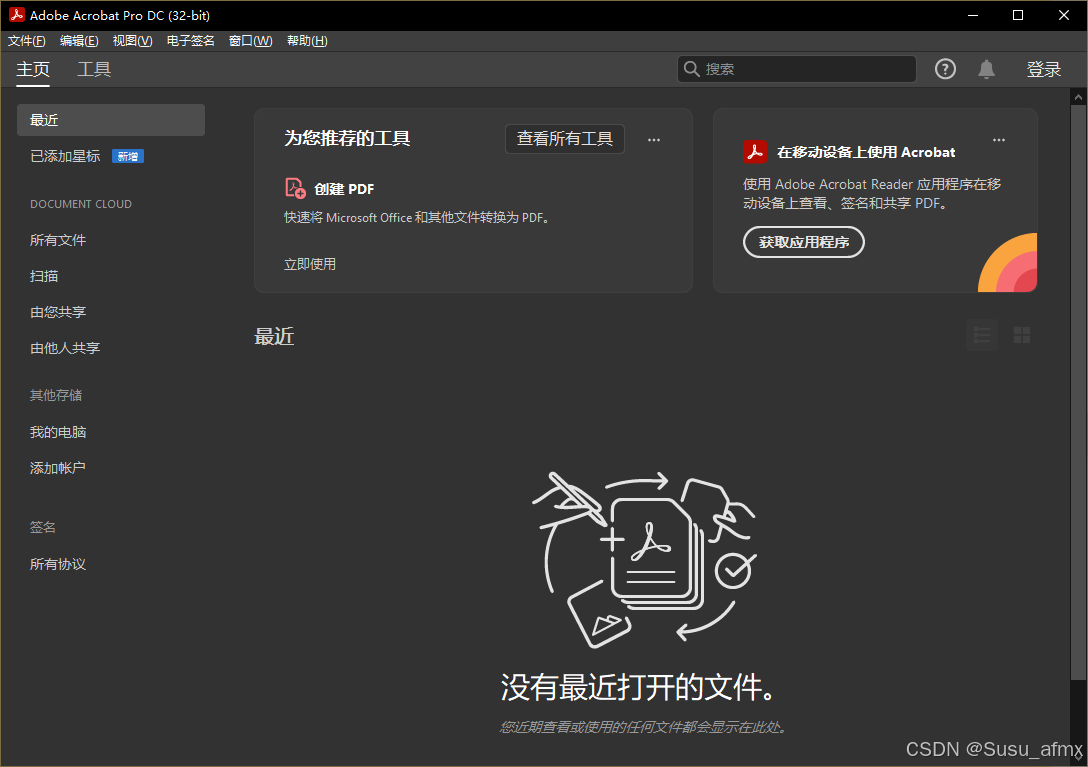Image resolution: width=1088 pixels, height=767 pixels.
Task: Click the 没有最近打开的文件 message
Action: (x=638, y=687)
